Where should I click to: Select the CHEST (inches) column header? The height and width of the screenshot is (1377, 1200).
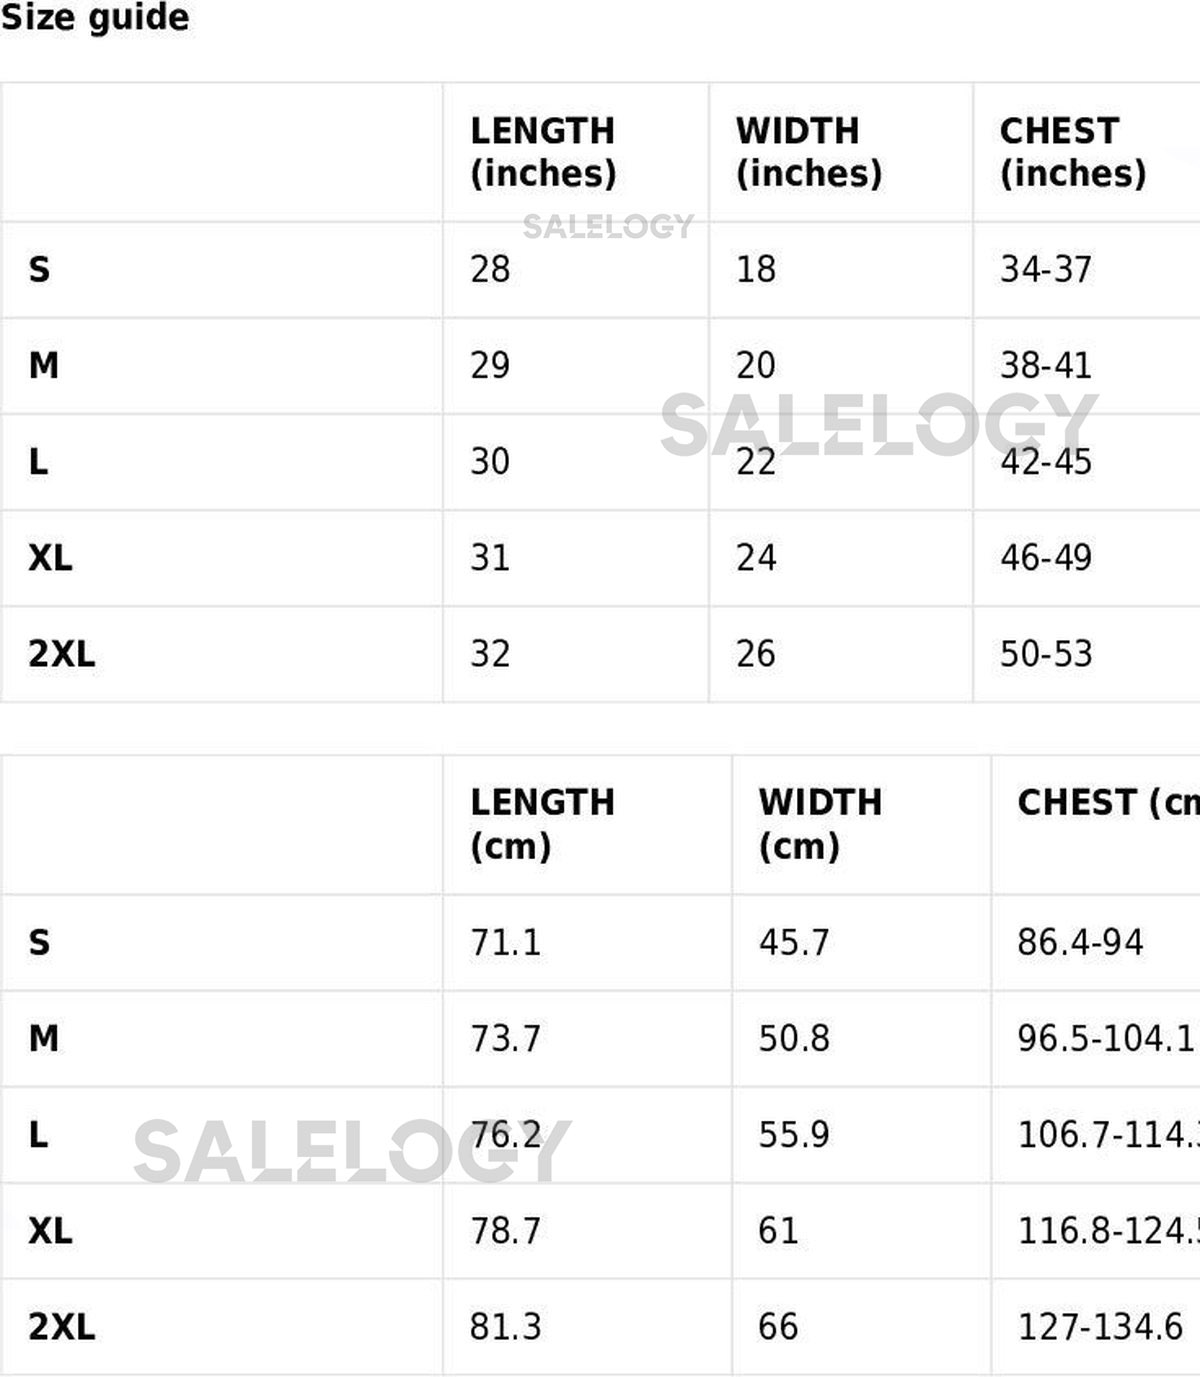pyautogui.click(x=1072, y=152)
